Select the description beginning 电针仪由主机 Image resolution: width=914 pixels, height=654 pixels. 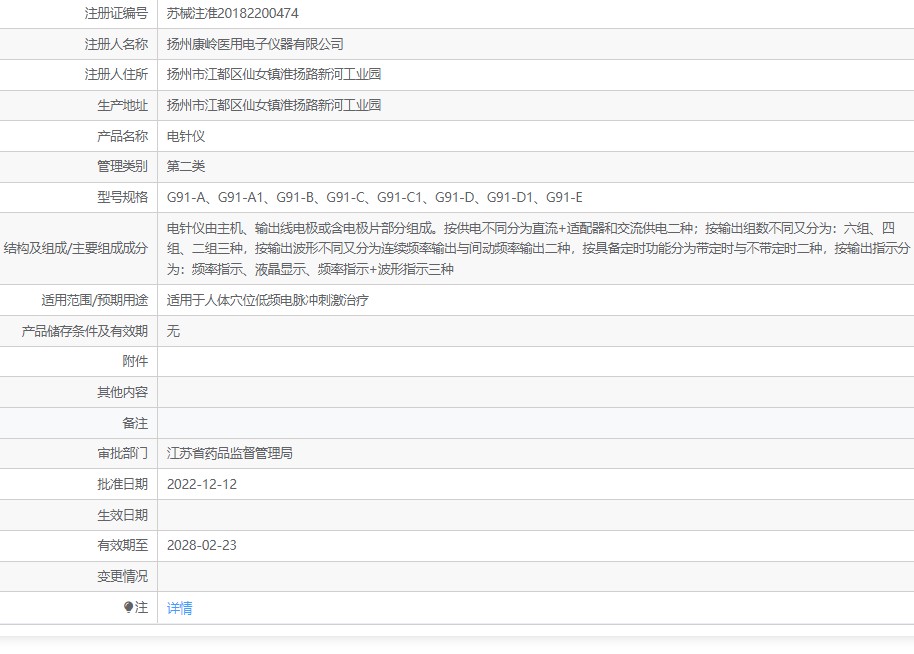pyautogui.click(x=539, y=248)
